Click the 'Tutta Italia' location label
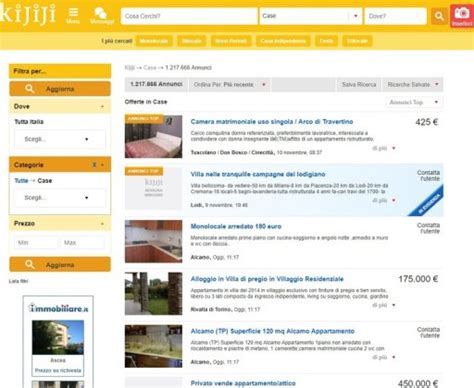The image size is (474, 388). pos(29,122)
